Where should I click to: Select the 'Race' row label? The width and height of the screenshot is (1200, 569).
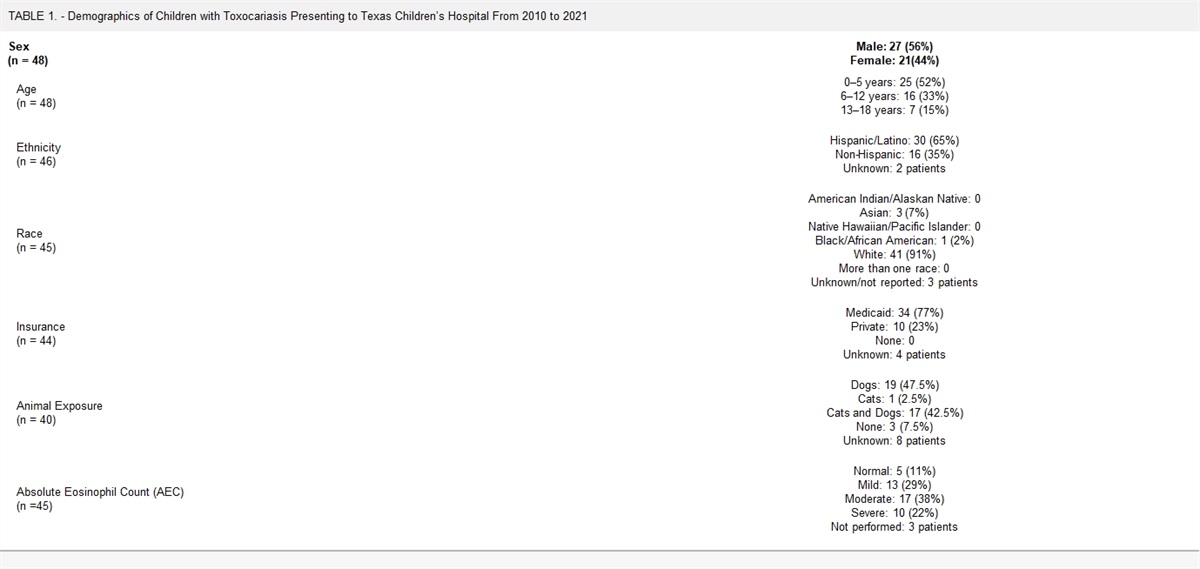(29, 233)
